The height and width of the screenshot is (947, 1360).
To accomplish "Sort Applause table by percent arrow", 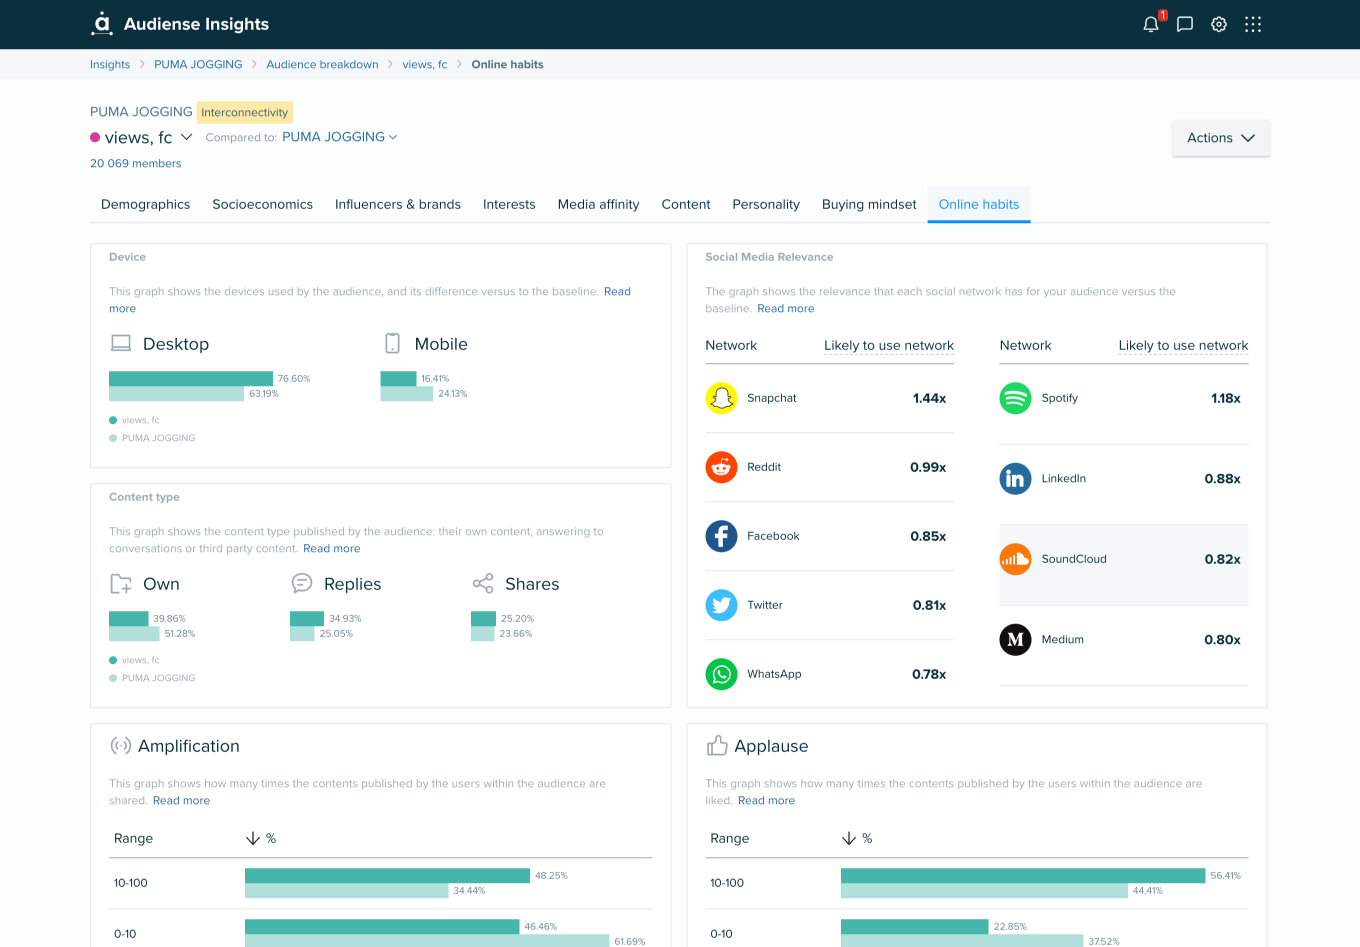I will pyautogui.click(x=849, y=838).
